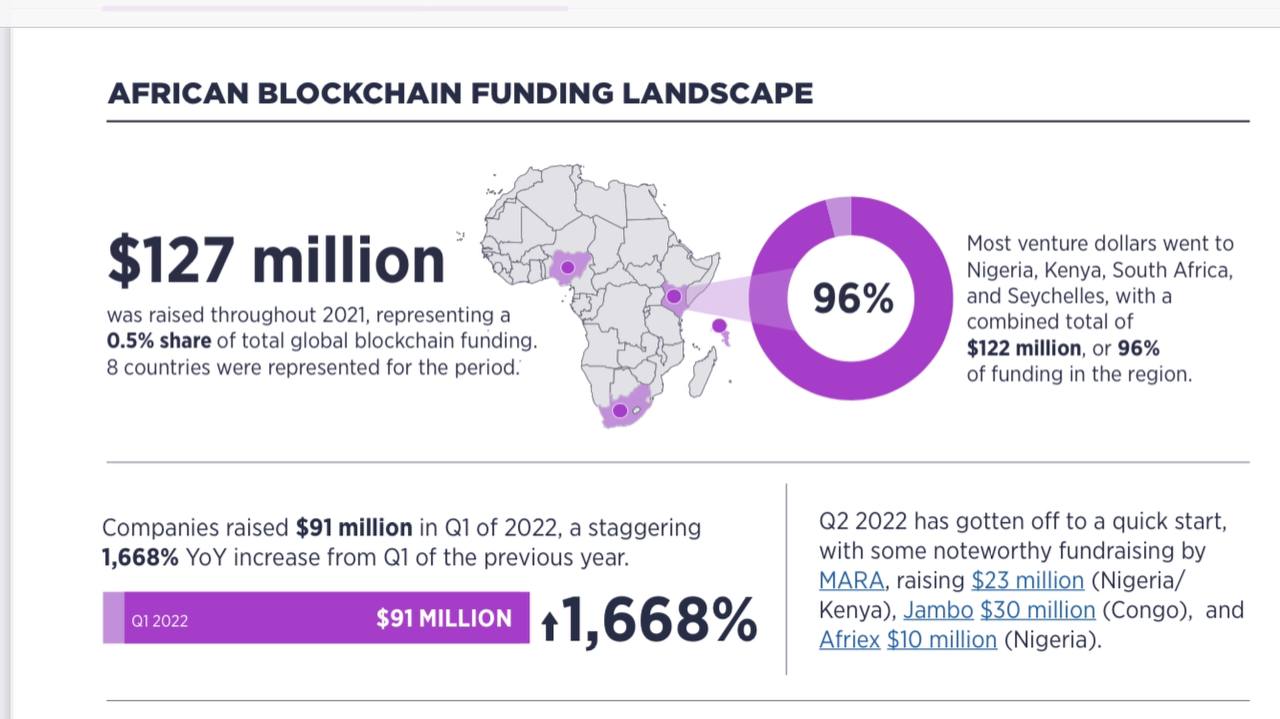Click the up arrow beside 1,668%
Image resolution: width=1280 pixels, height=719 pixels.
[548, 626]
